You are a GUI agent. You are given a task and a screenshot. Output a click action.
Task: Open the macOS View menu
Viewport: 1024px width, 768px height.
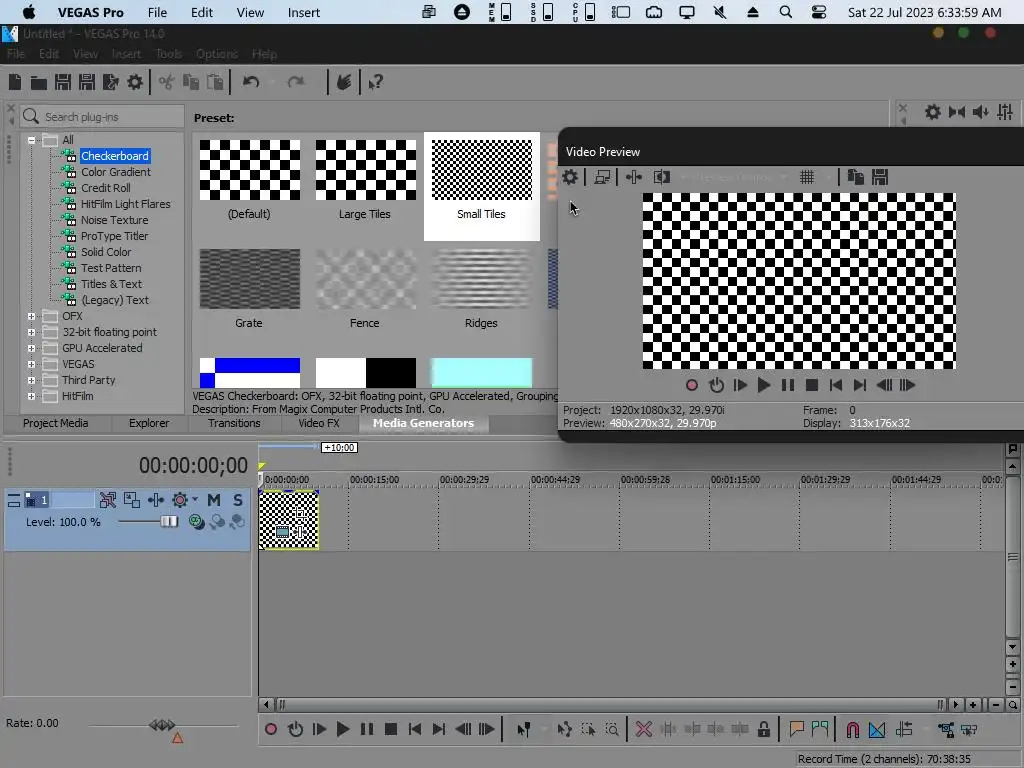click(x=250, y=12)
